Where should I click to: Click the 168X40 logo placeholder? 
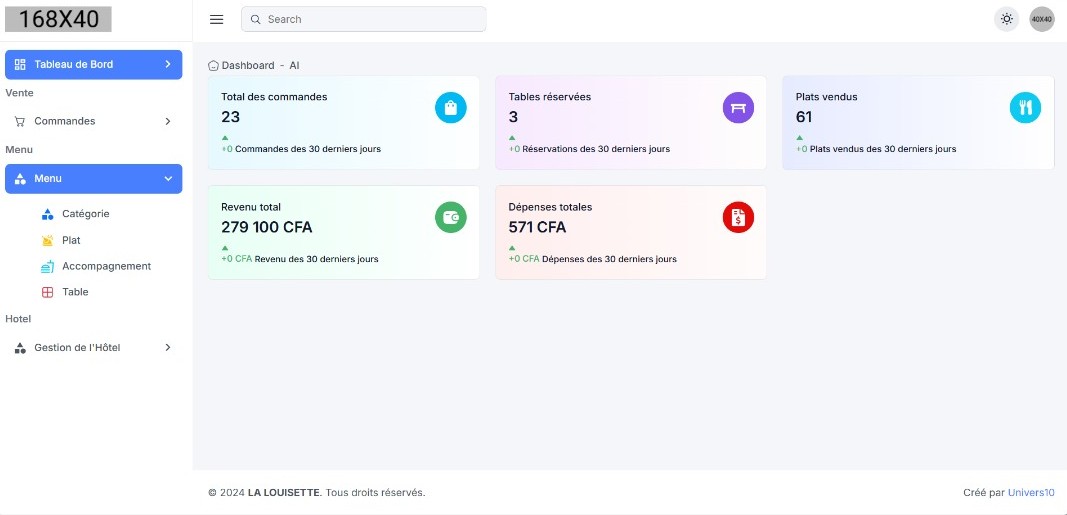(x=59, y=19)
